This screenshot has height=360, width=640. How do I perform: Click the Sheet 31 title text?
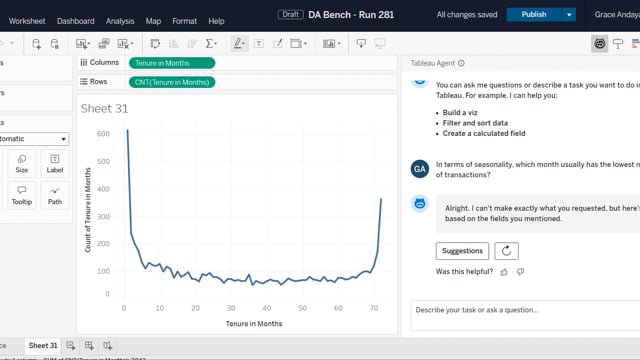click(104, 109)
